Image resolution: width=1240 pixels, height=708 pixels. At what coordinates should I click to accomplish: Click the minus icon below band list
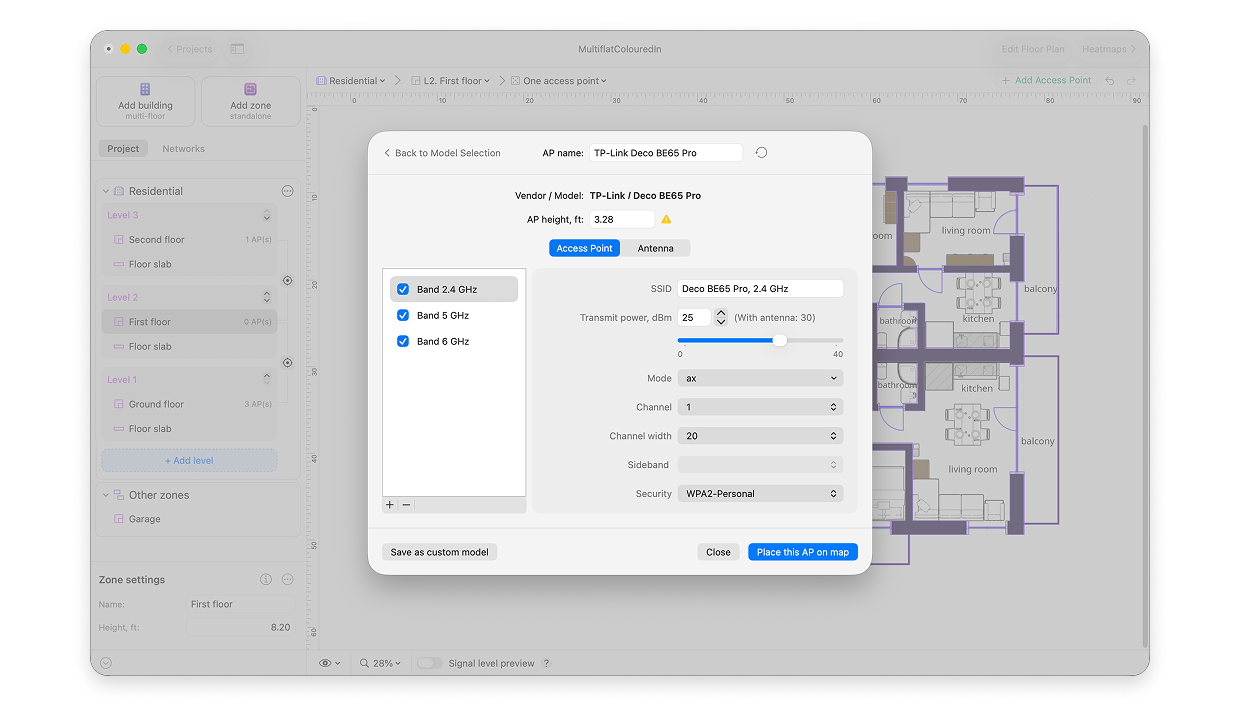point(407,505)
